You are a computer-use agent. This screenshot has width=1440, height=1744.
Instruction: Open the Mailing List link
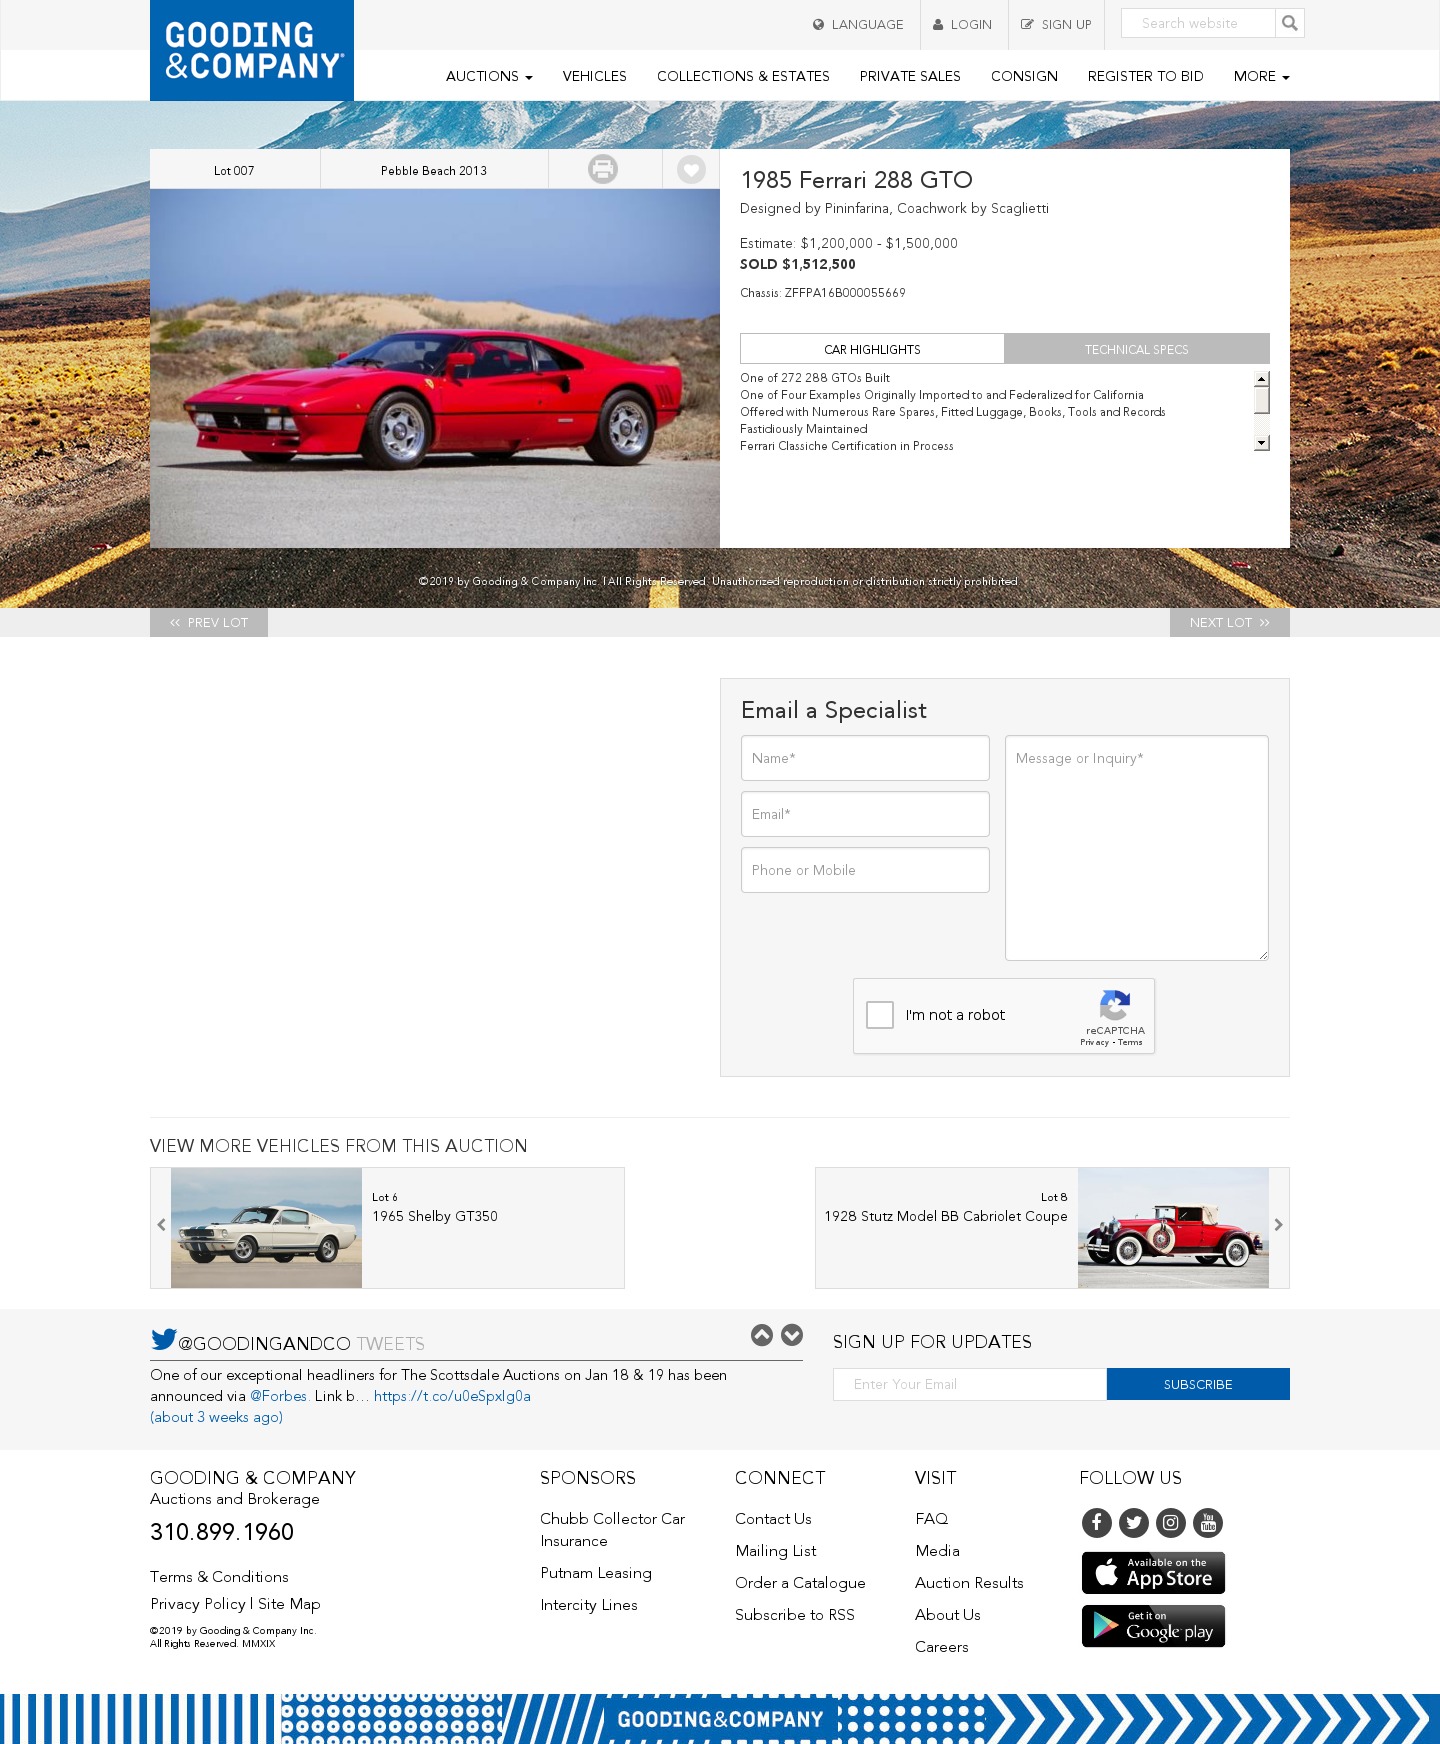[x=776, y=1550]
